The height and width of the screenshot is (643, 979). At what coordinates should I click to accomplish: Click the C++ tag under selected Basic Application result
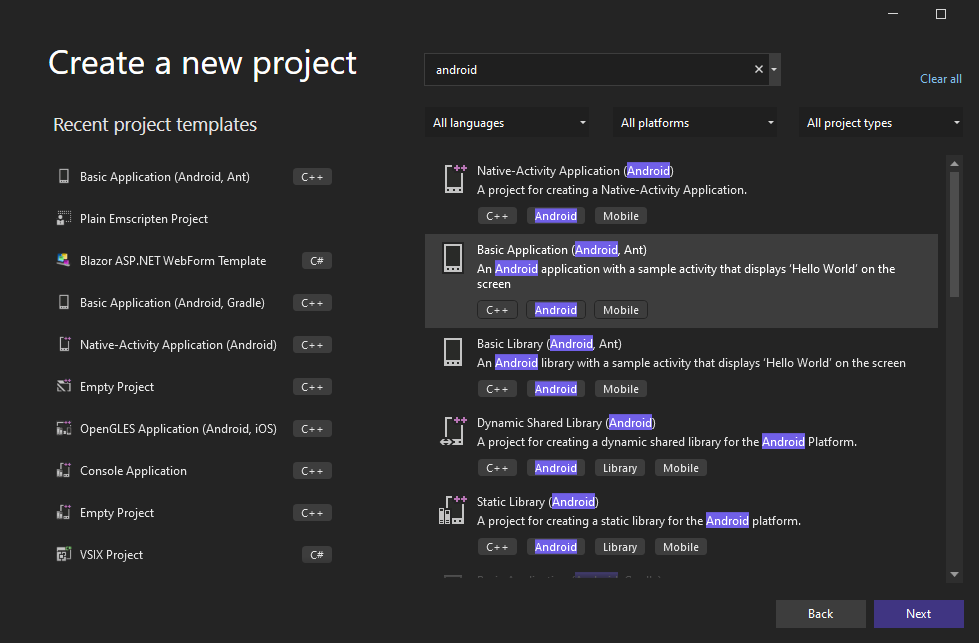tap(497, 310)
